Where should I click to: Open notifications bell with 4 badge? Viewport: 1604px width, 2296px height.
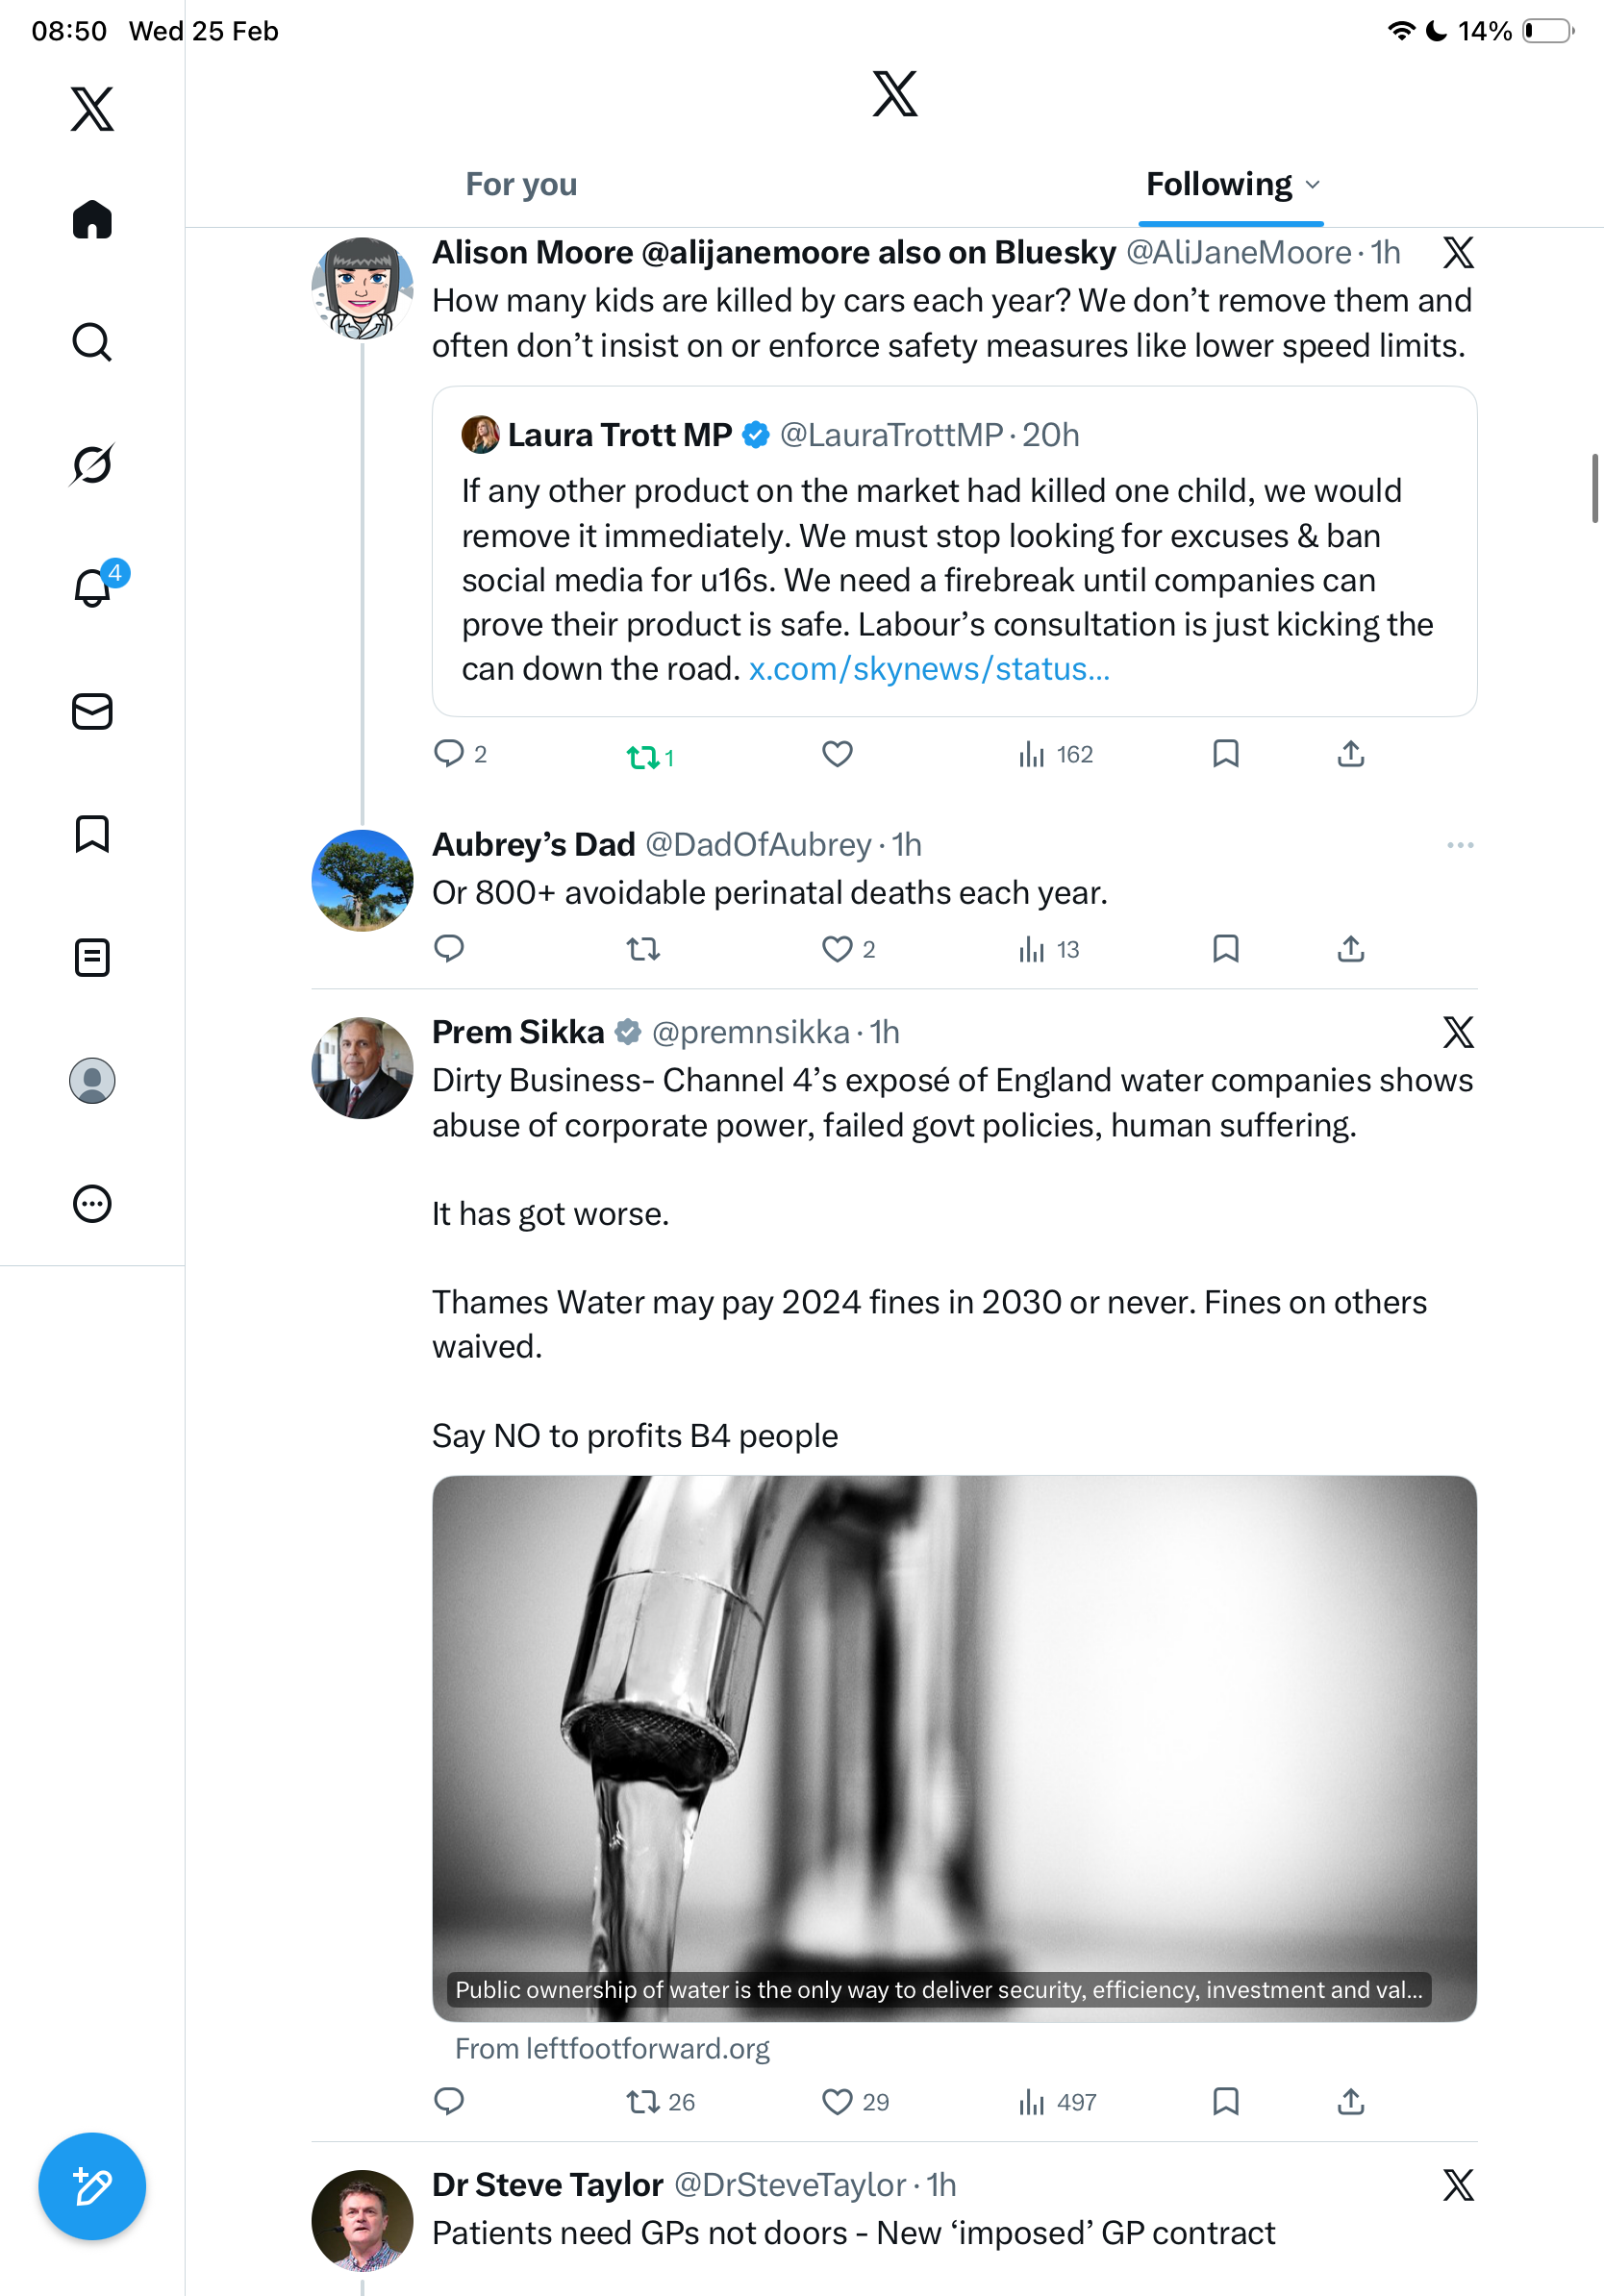[x=92, y=587]
